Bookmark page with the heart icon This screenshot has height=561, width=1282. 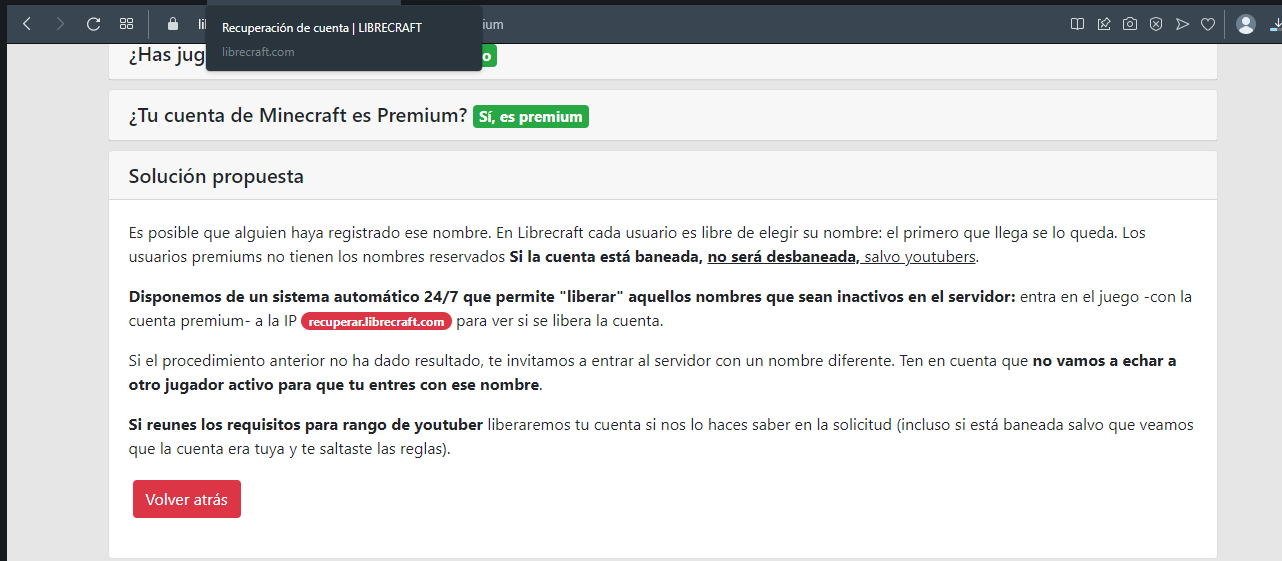click(1208, 24)
